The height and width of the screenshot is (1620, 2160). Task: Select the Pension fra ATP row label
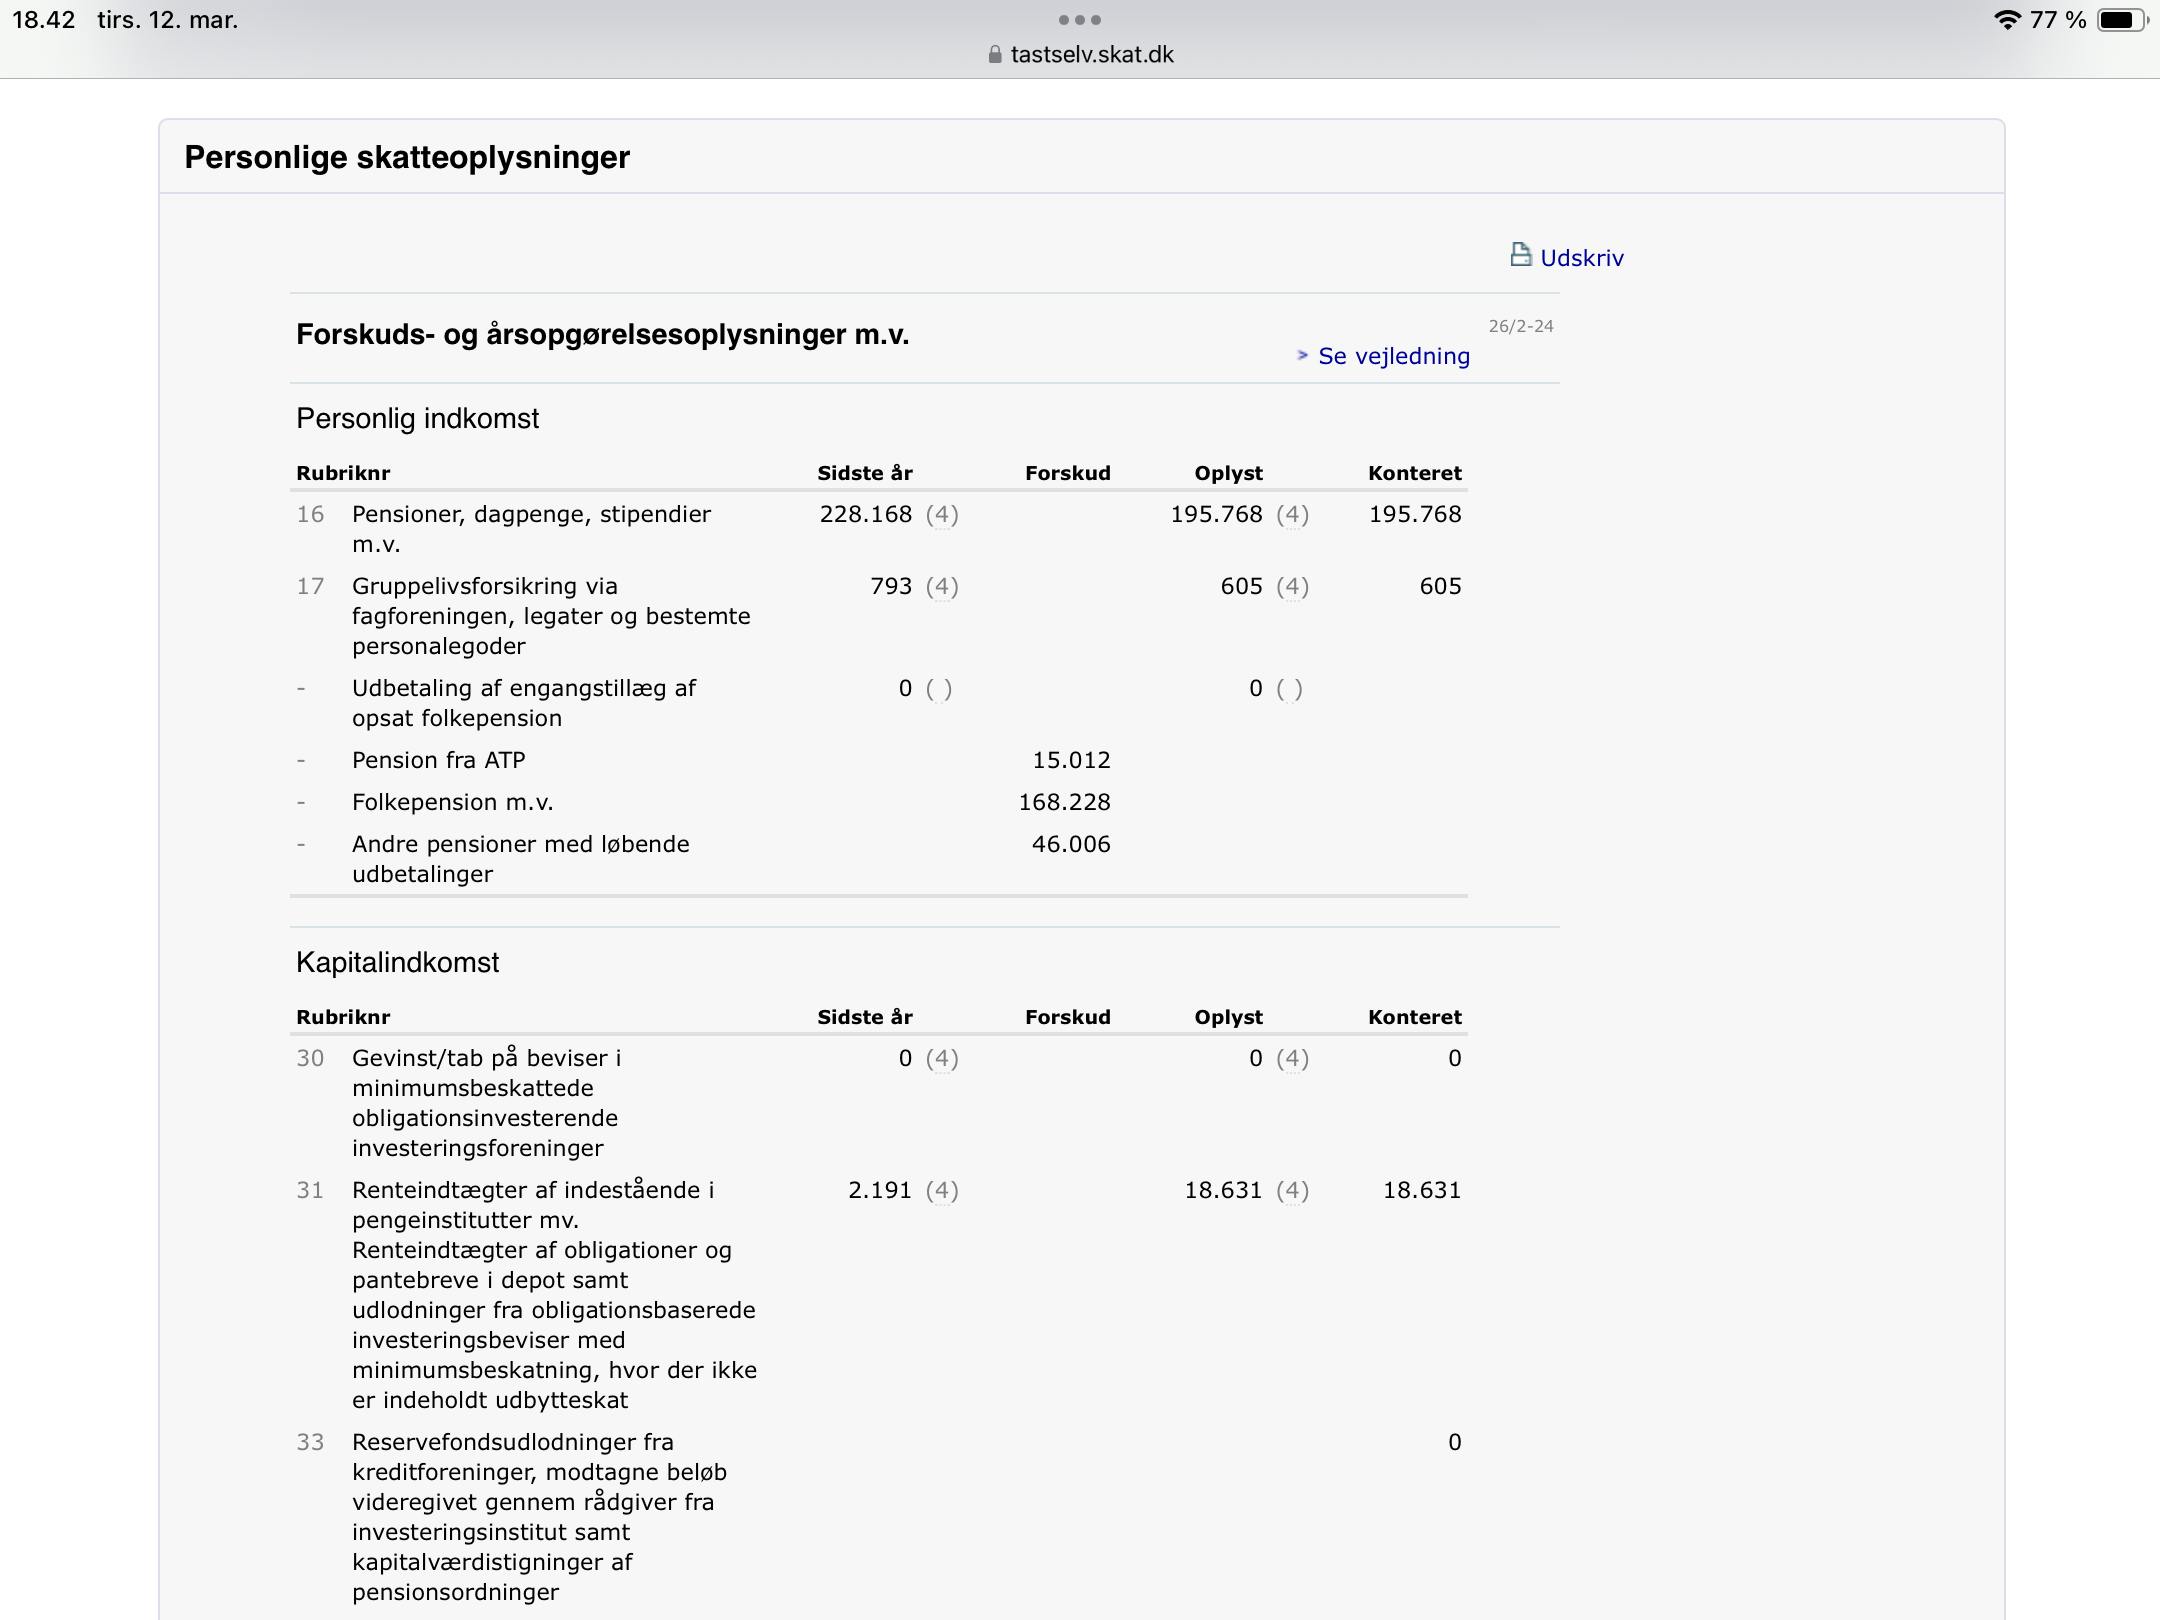coord(438,760)
